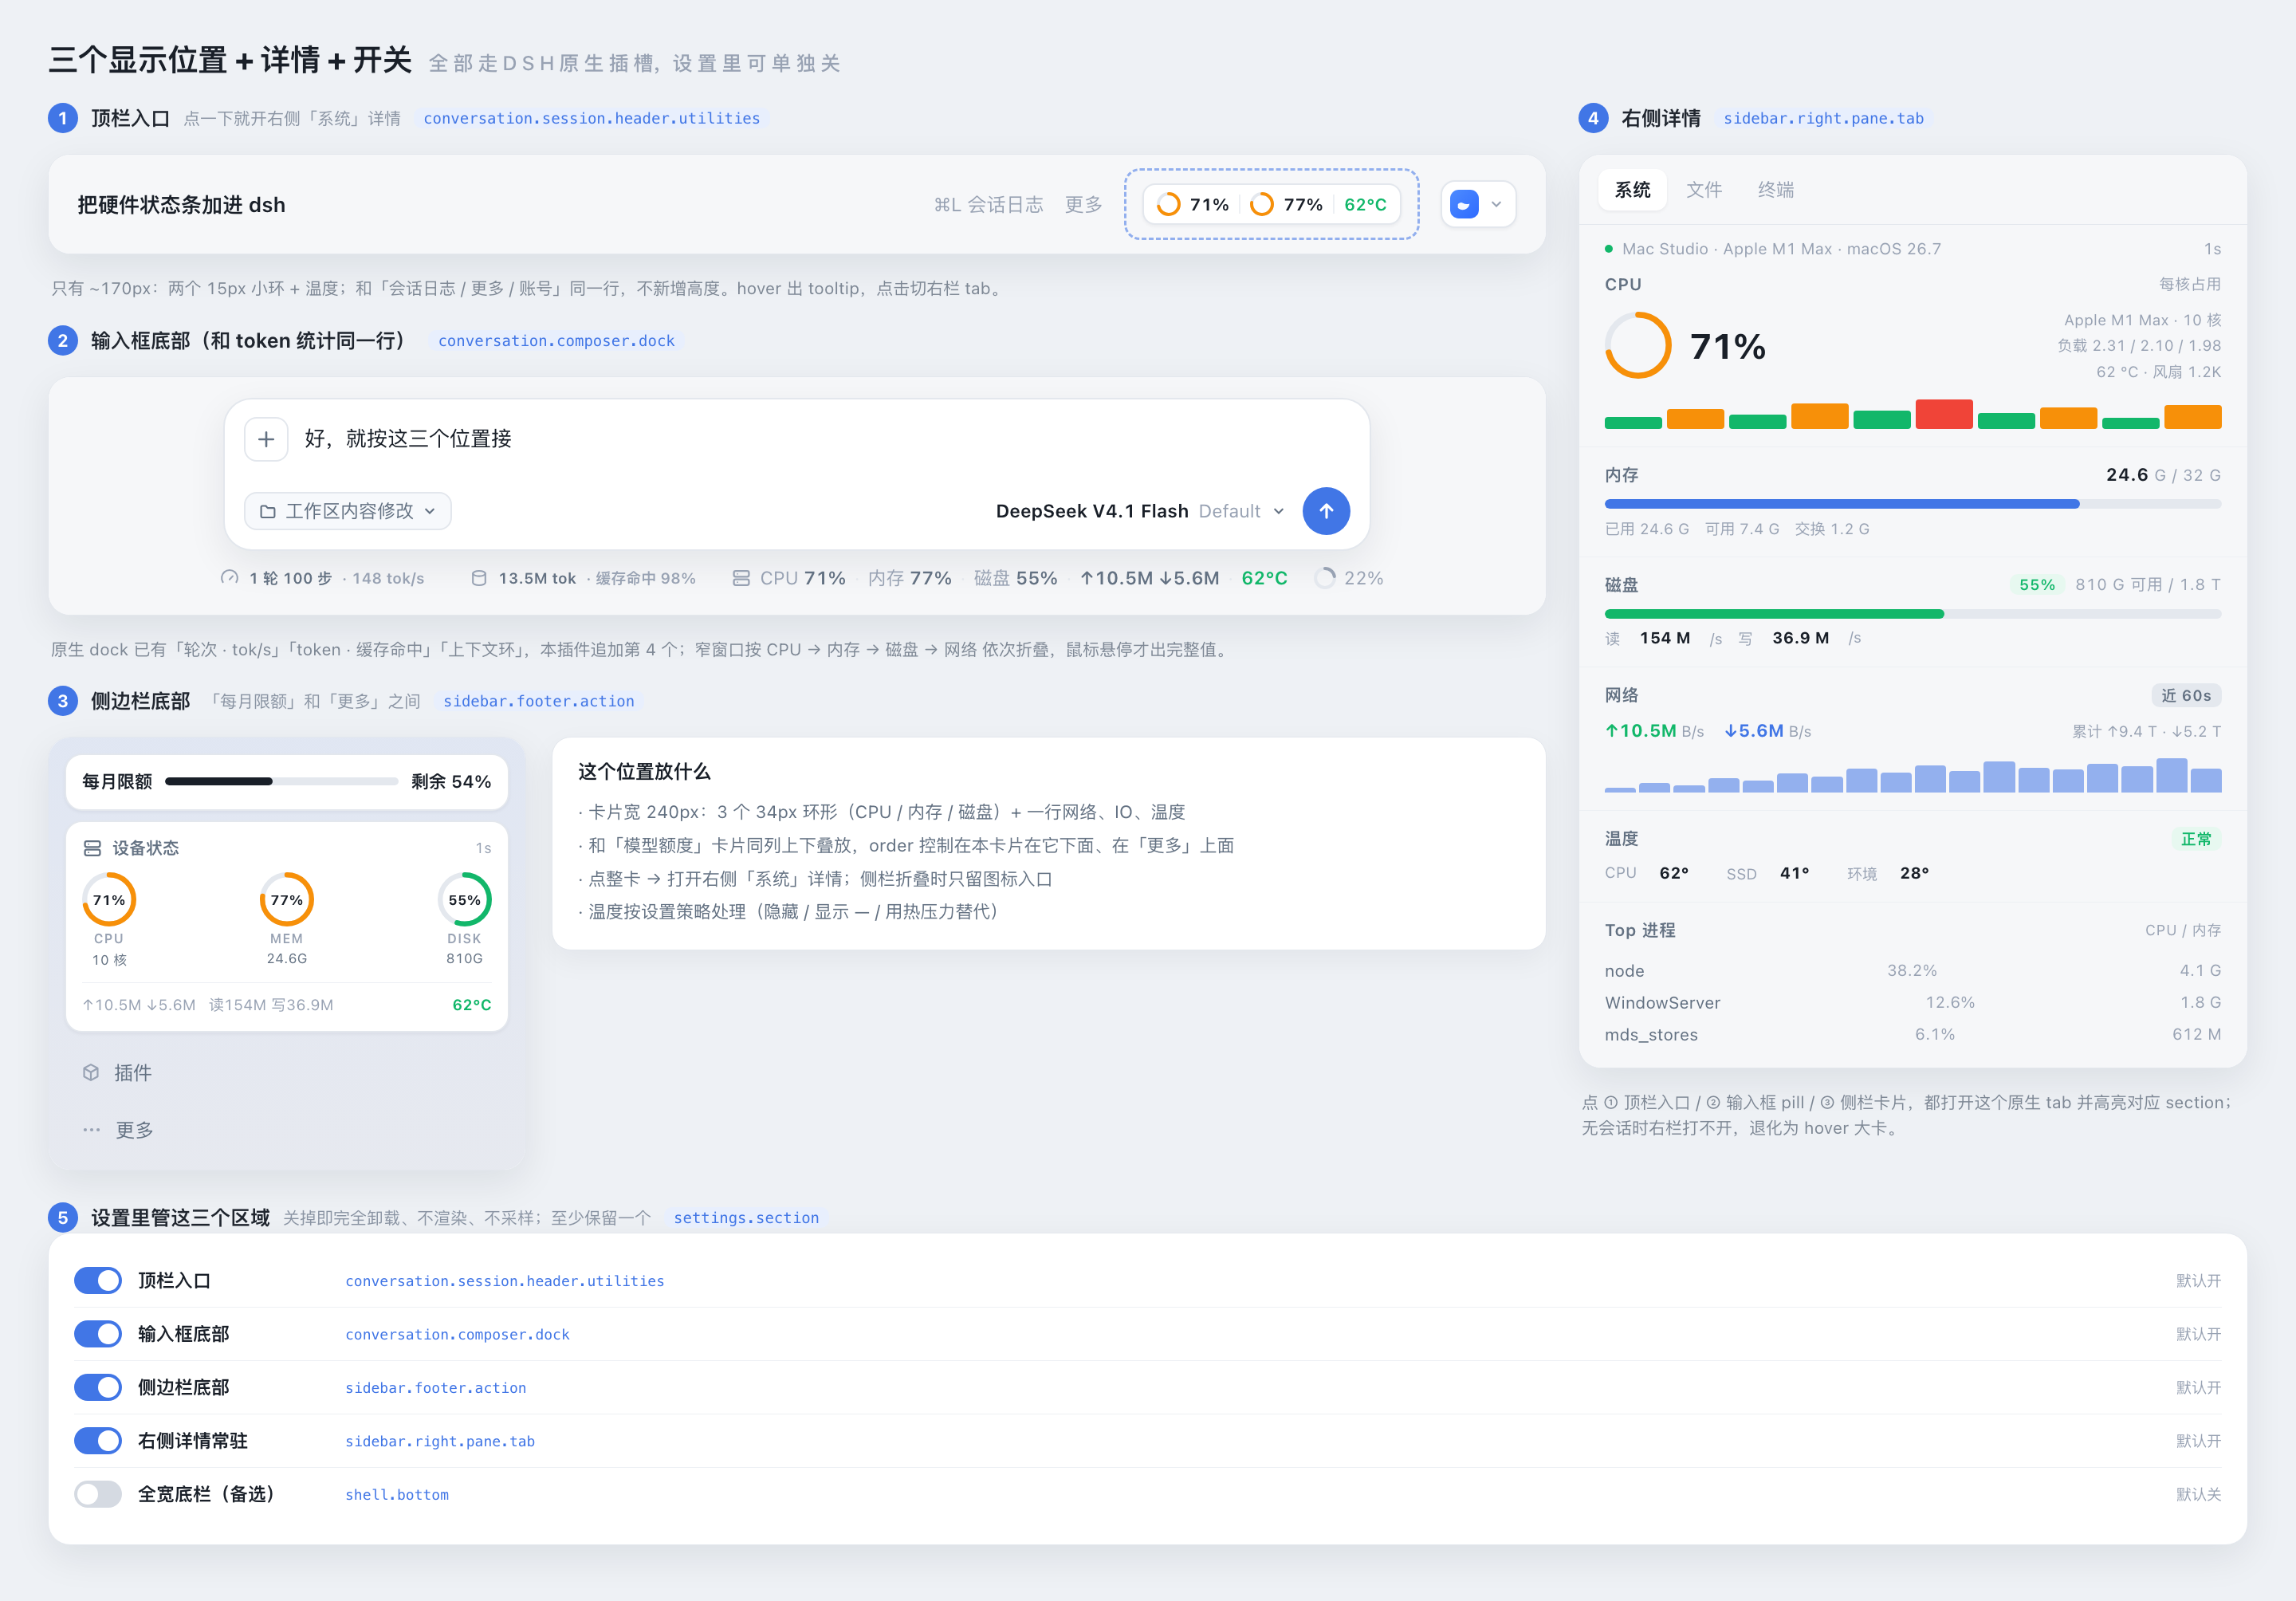
Task: Click the 更多 link in header
Action: (1083, 204)
